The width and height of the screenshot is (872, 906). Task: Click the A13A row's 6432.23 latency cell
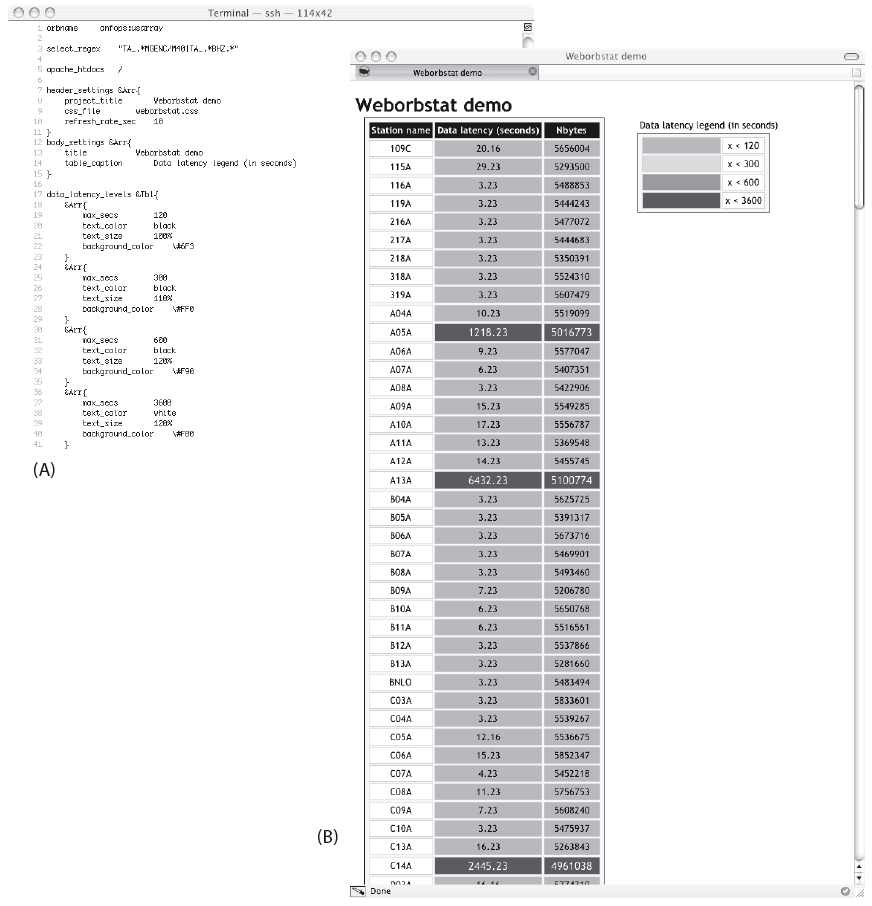click(x=488, y=480)
